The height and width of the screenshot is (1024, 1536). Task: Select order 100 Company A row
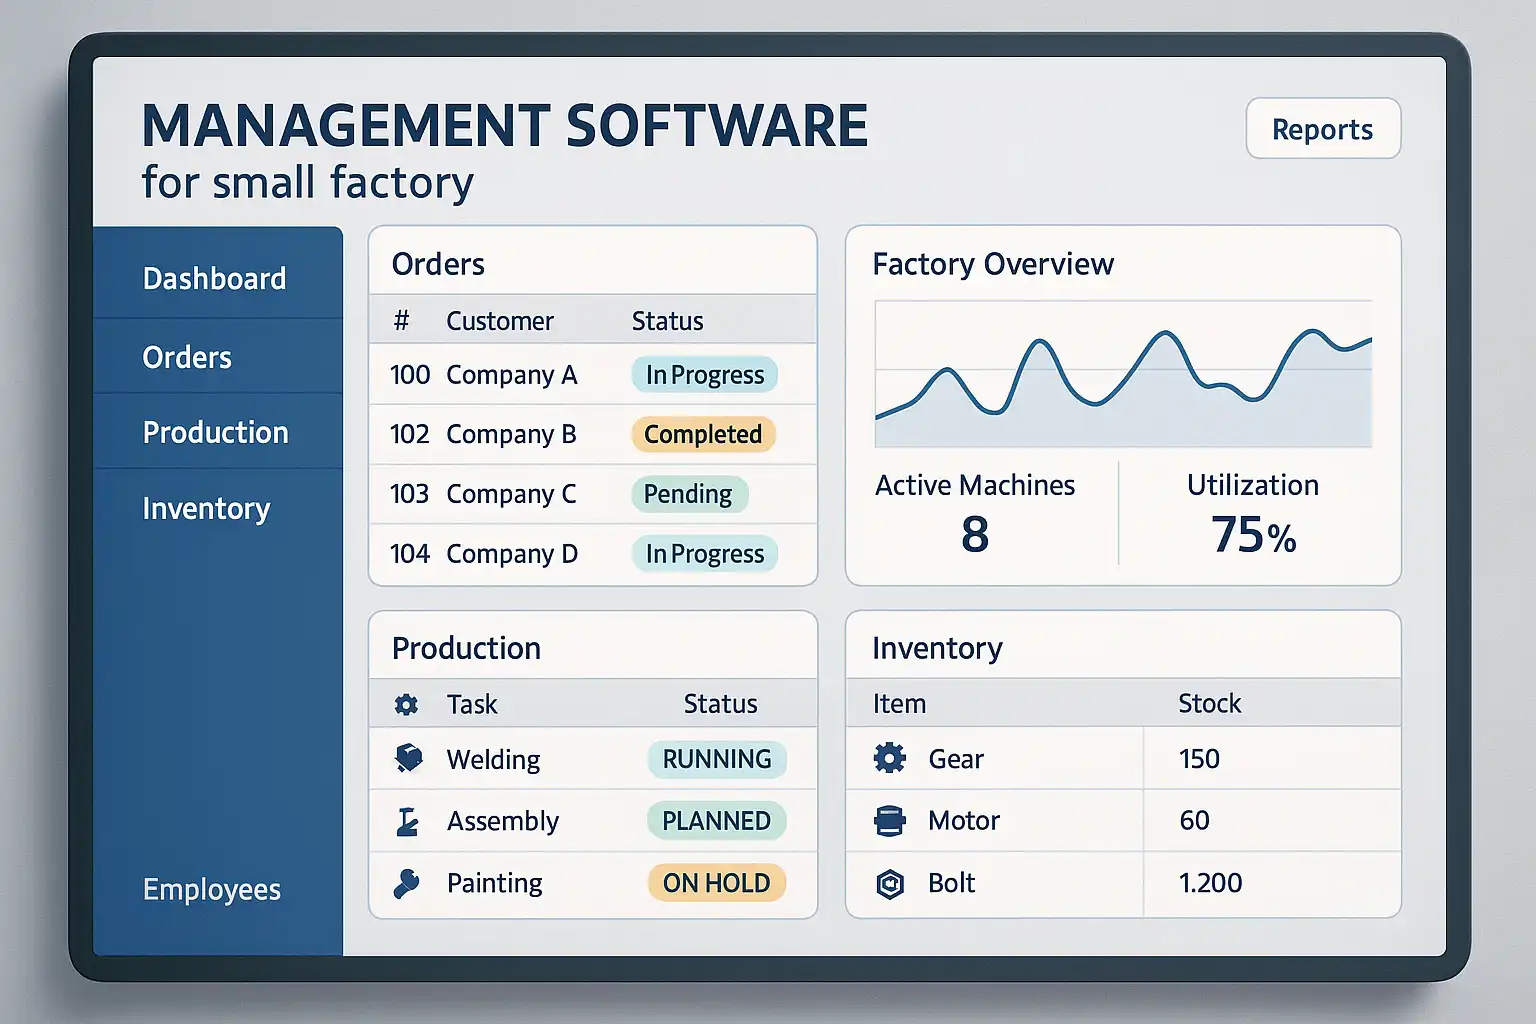pyautogui.click(x=510, y=375)
